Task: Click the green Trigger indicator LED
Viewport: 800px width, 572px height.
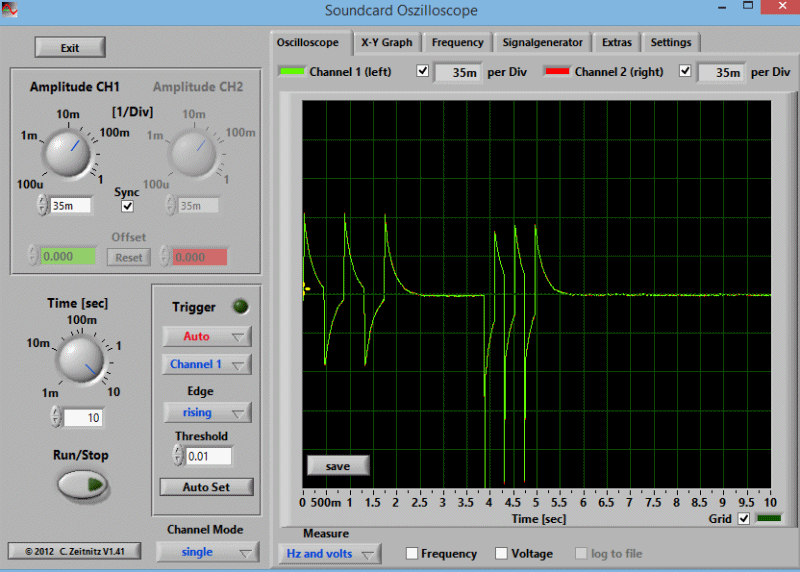Action: coord(240,307)
